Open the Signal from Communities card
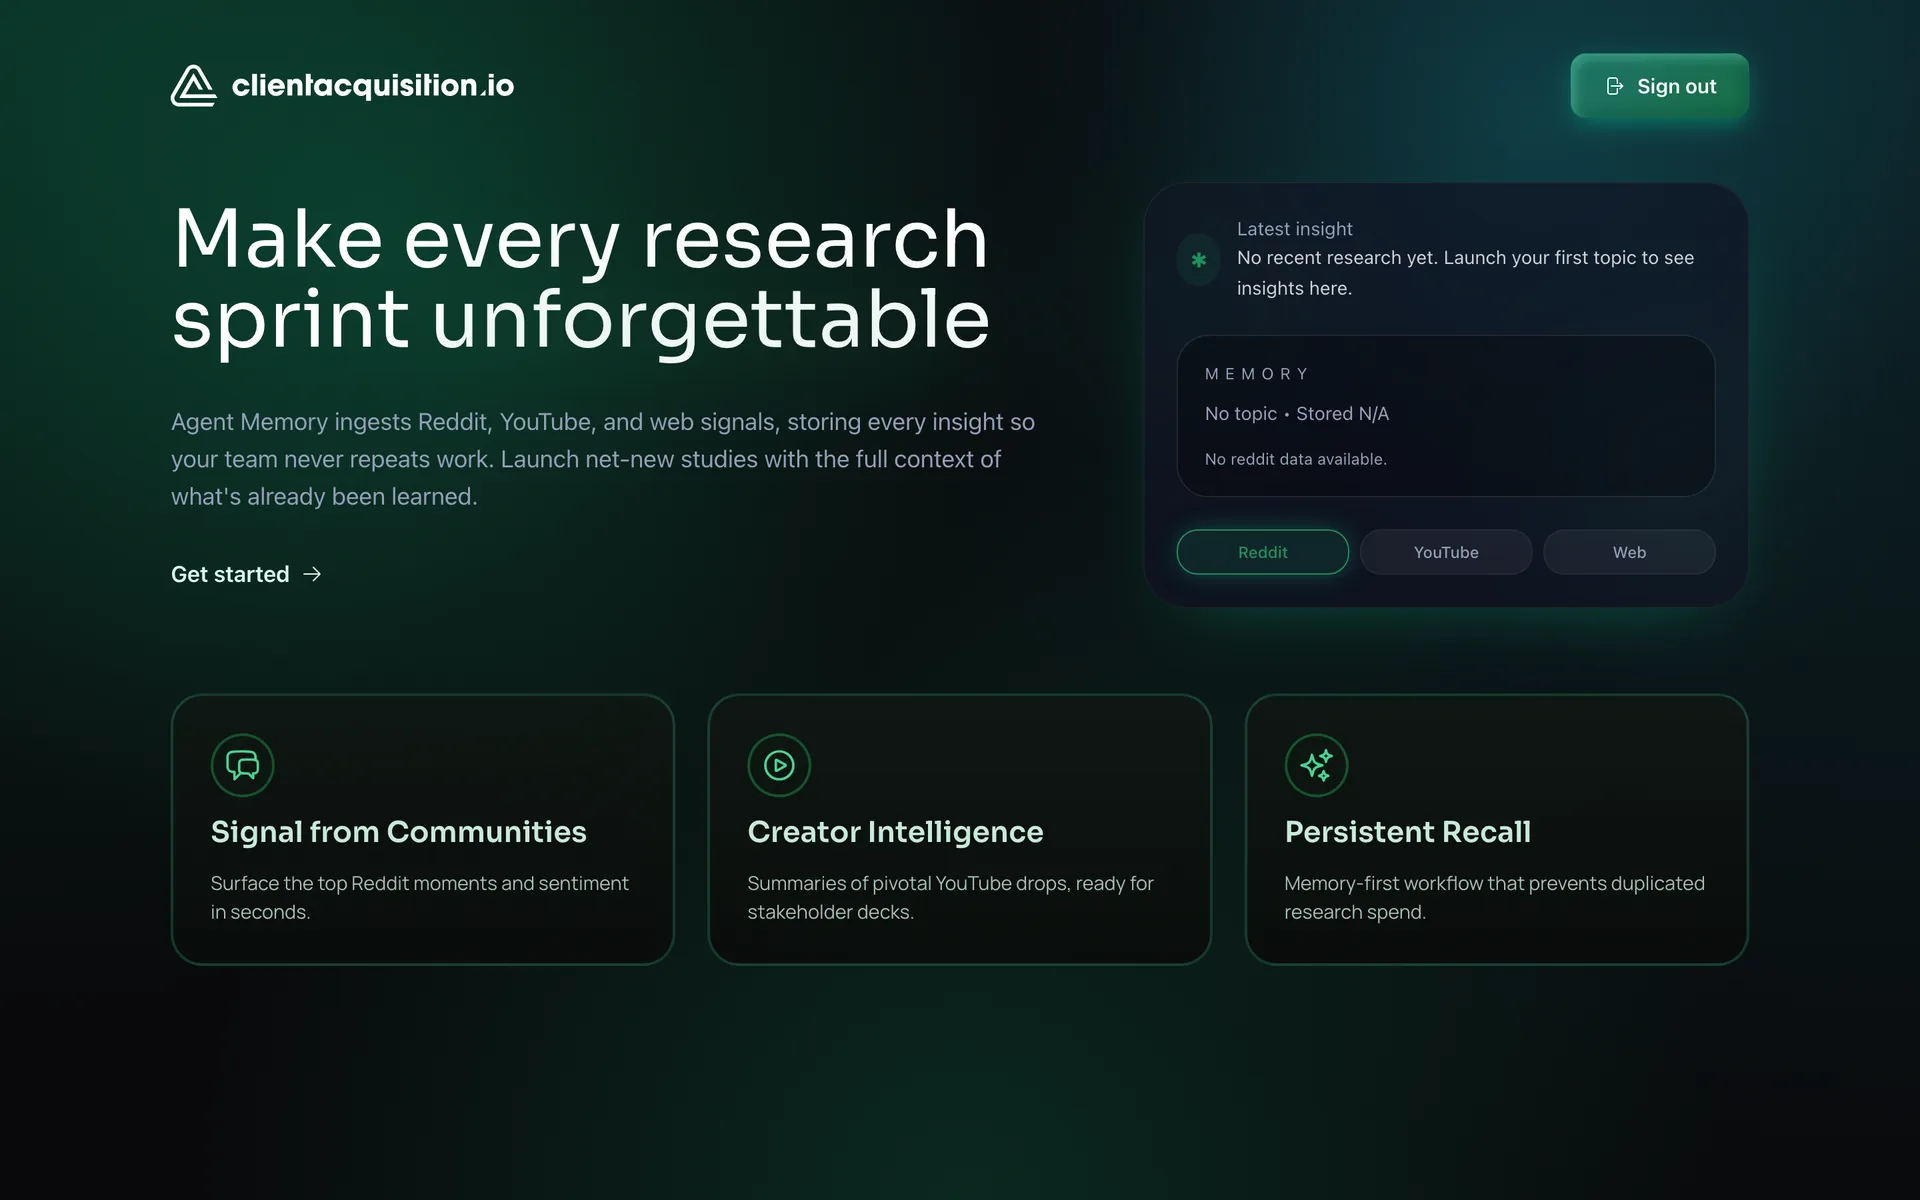Viewport: 1920px width, 1200px height. pyautogui.click(x=423, y=829)
